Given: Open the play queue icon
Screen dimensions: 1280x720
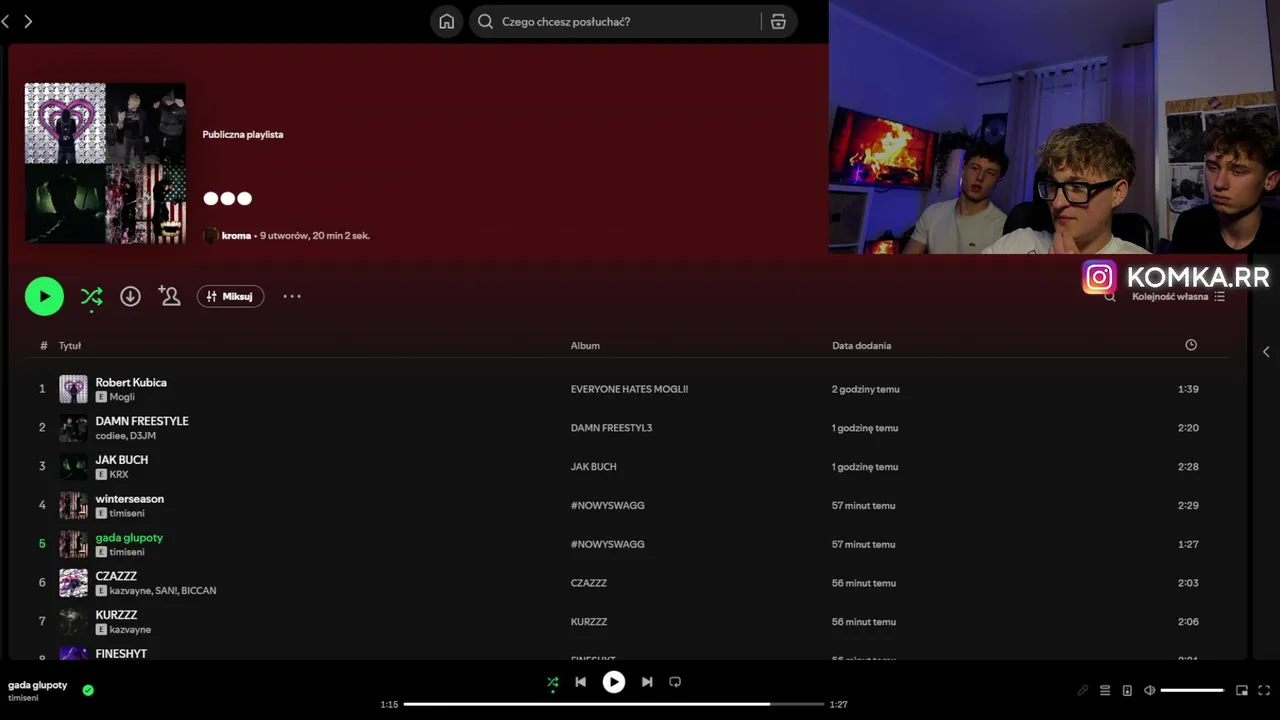Looking at the screenshot, I should click(x=1105, y=690).
